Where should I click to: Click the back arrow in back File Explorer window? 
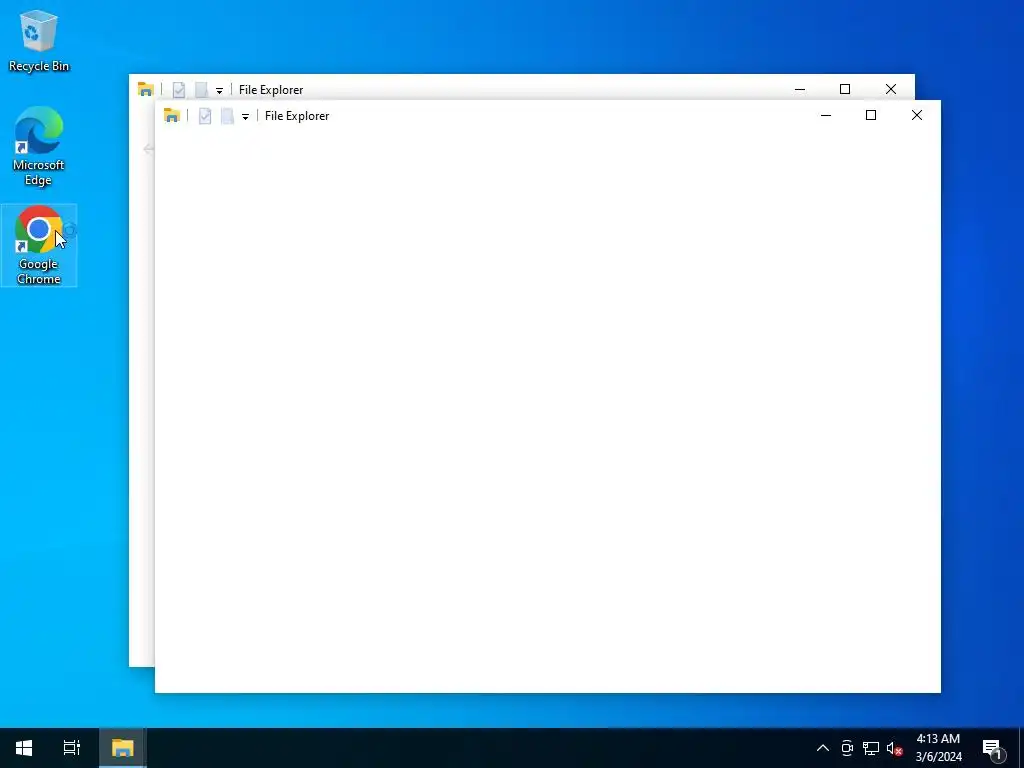[148, 149]
